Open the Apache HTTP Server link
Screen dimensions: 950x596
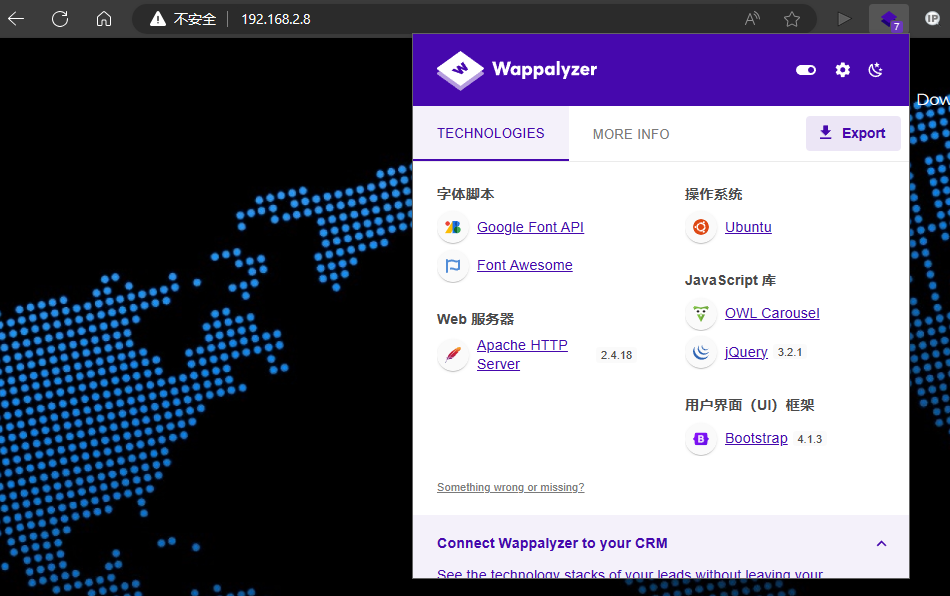click(522, 354)
